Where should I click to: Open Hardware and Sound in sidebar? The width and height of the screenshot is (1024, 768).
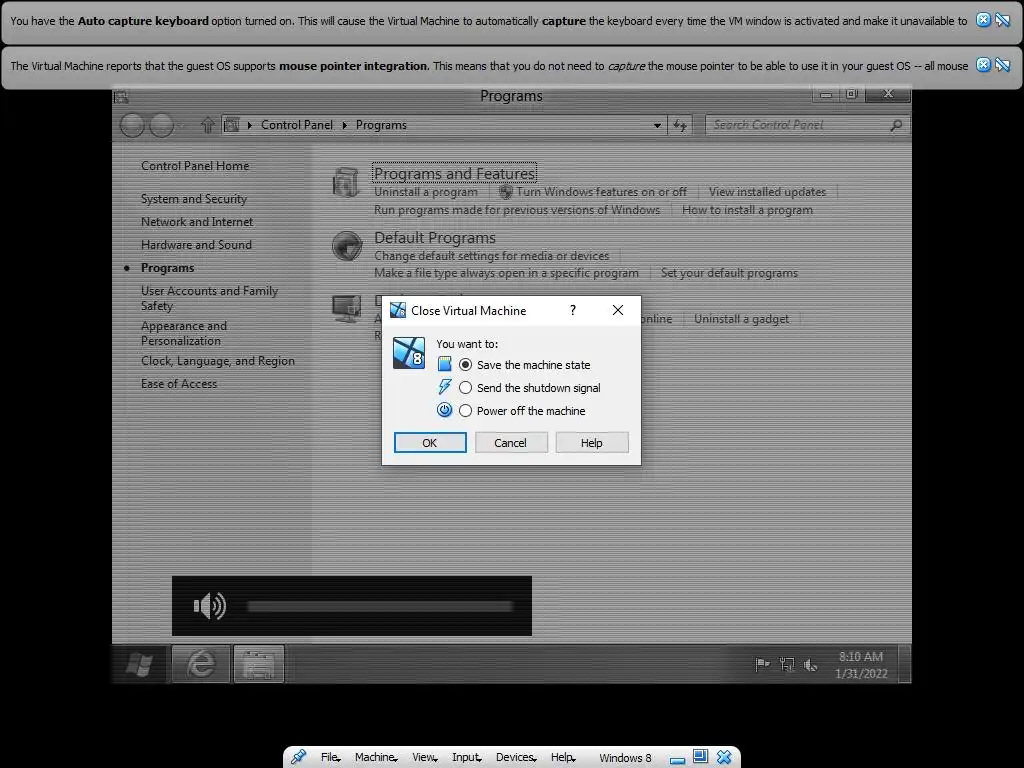[196, 245]
